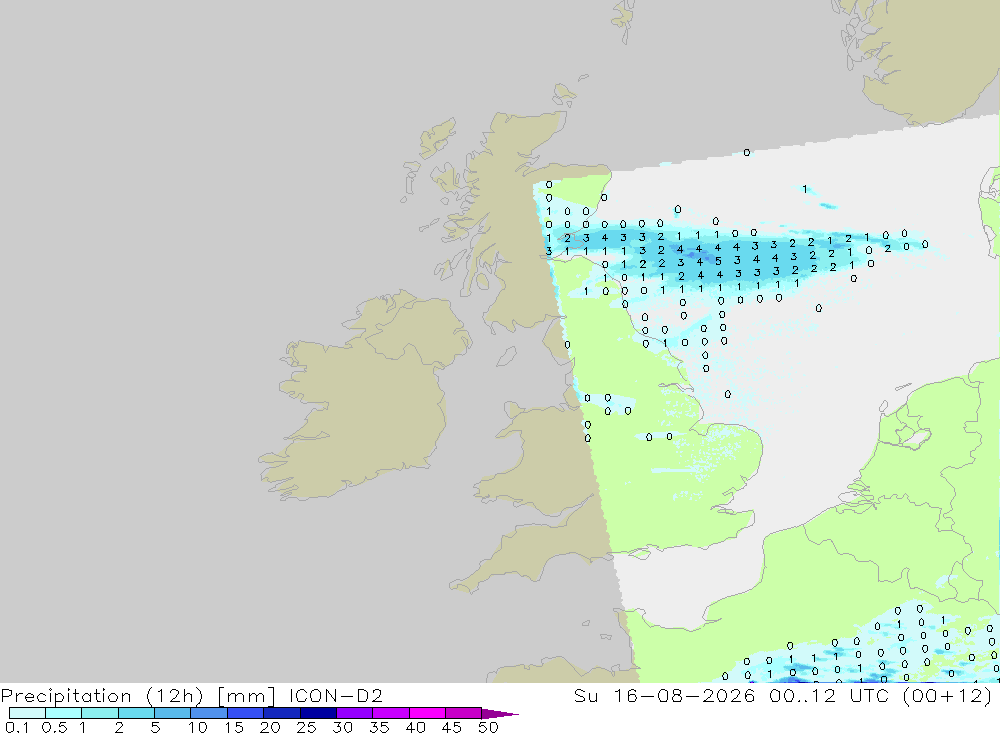
Task: Select the legend swatch between 0.1 and 0.5
Action: (27, 713)
